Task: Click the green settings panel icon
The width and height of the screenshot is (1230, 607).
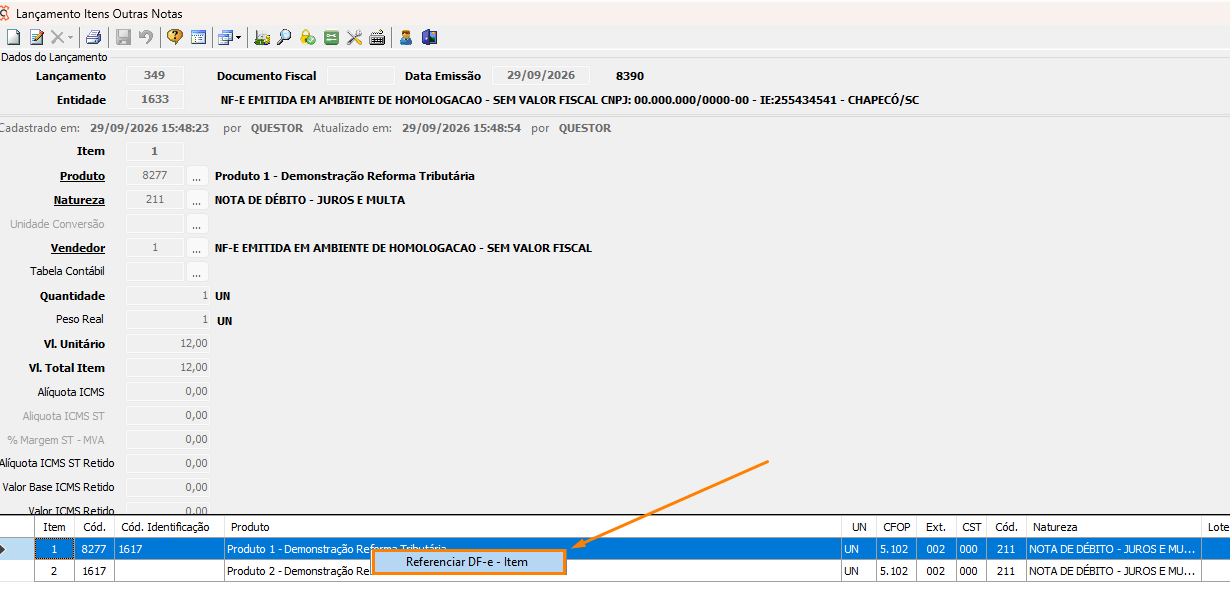Action: click(331, 37)
